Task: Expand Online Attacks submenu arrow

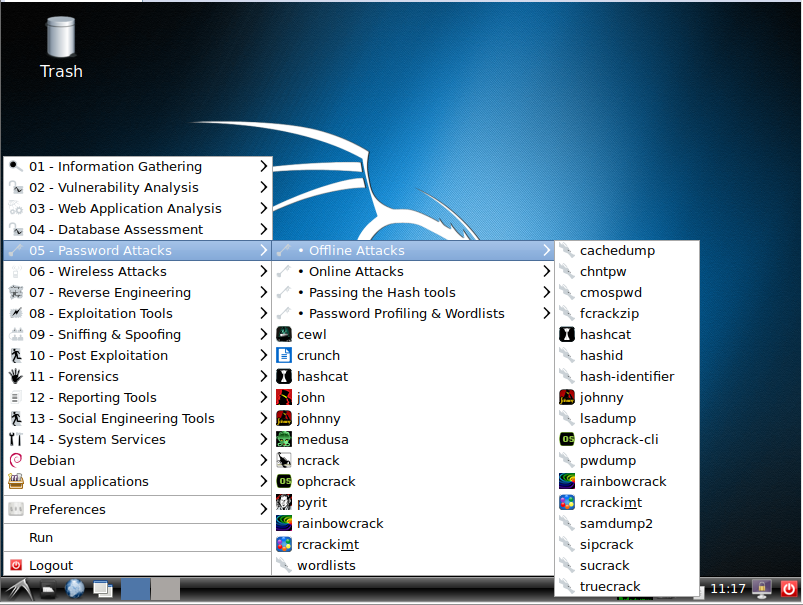Action: (x=546, y=272)
